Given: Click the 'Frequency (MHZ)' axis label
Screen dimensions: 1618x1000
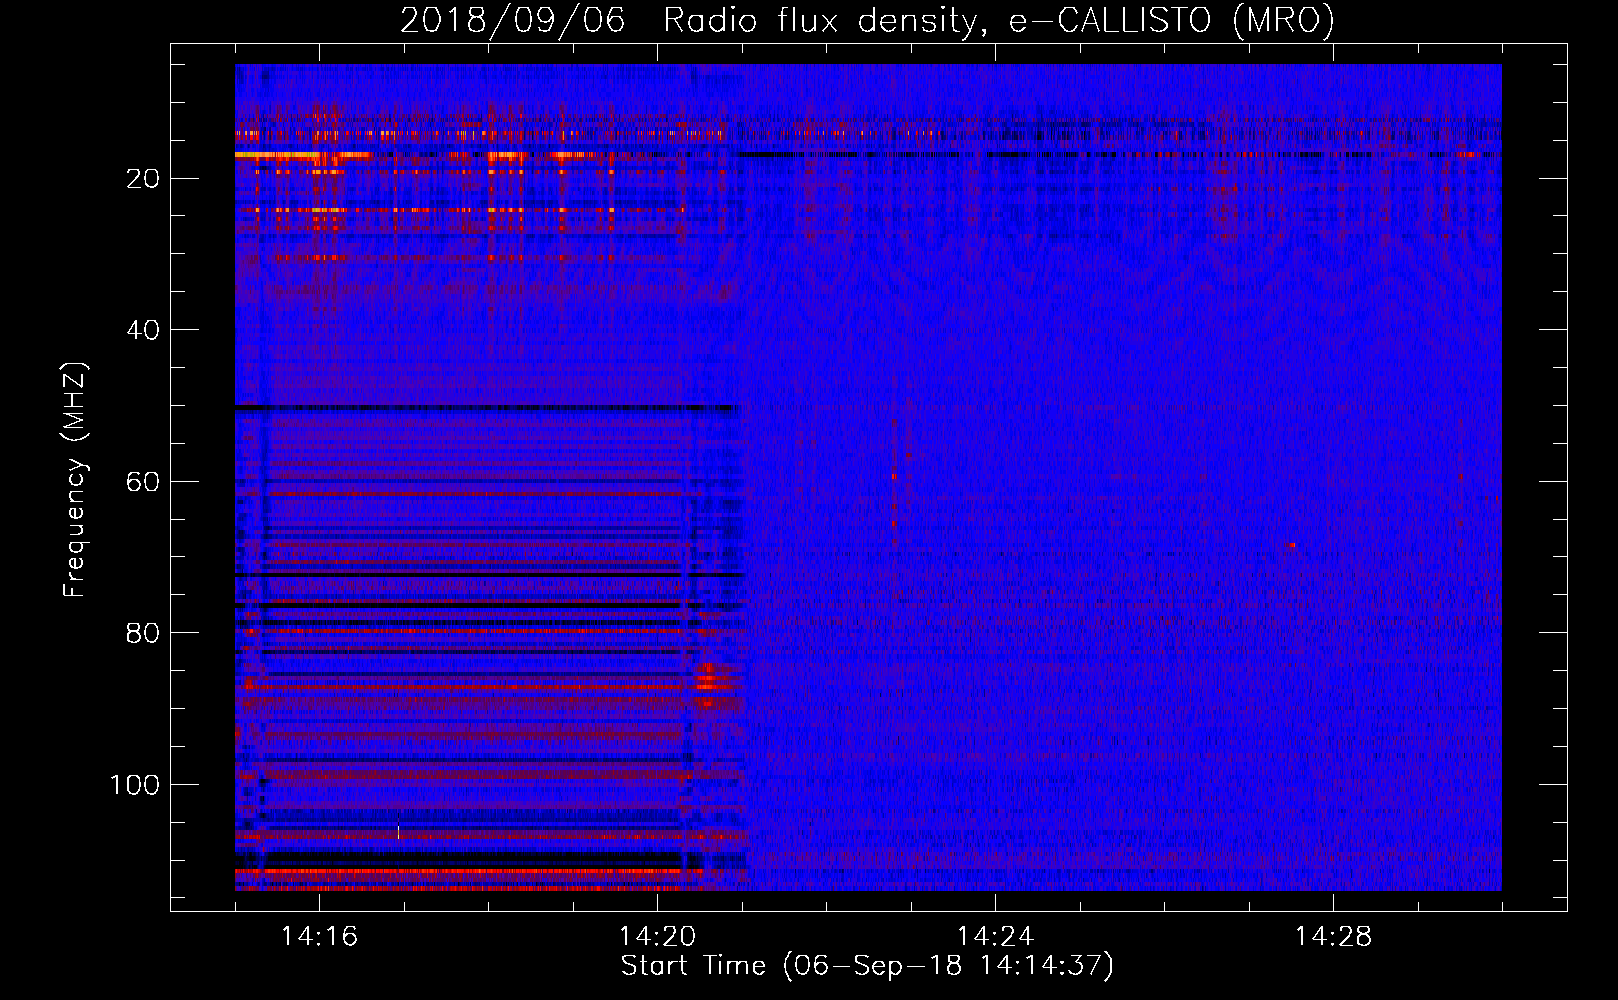Looking at the screenshot, I should point(75,479).
